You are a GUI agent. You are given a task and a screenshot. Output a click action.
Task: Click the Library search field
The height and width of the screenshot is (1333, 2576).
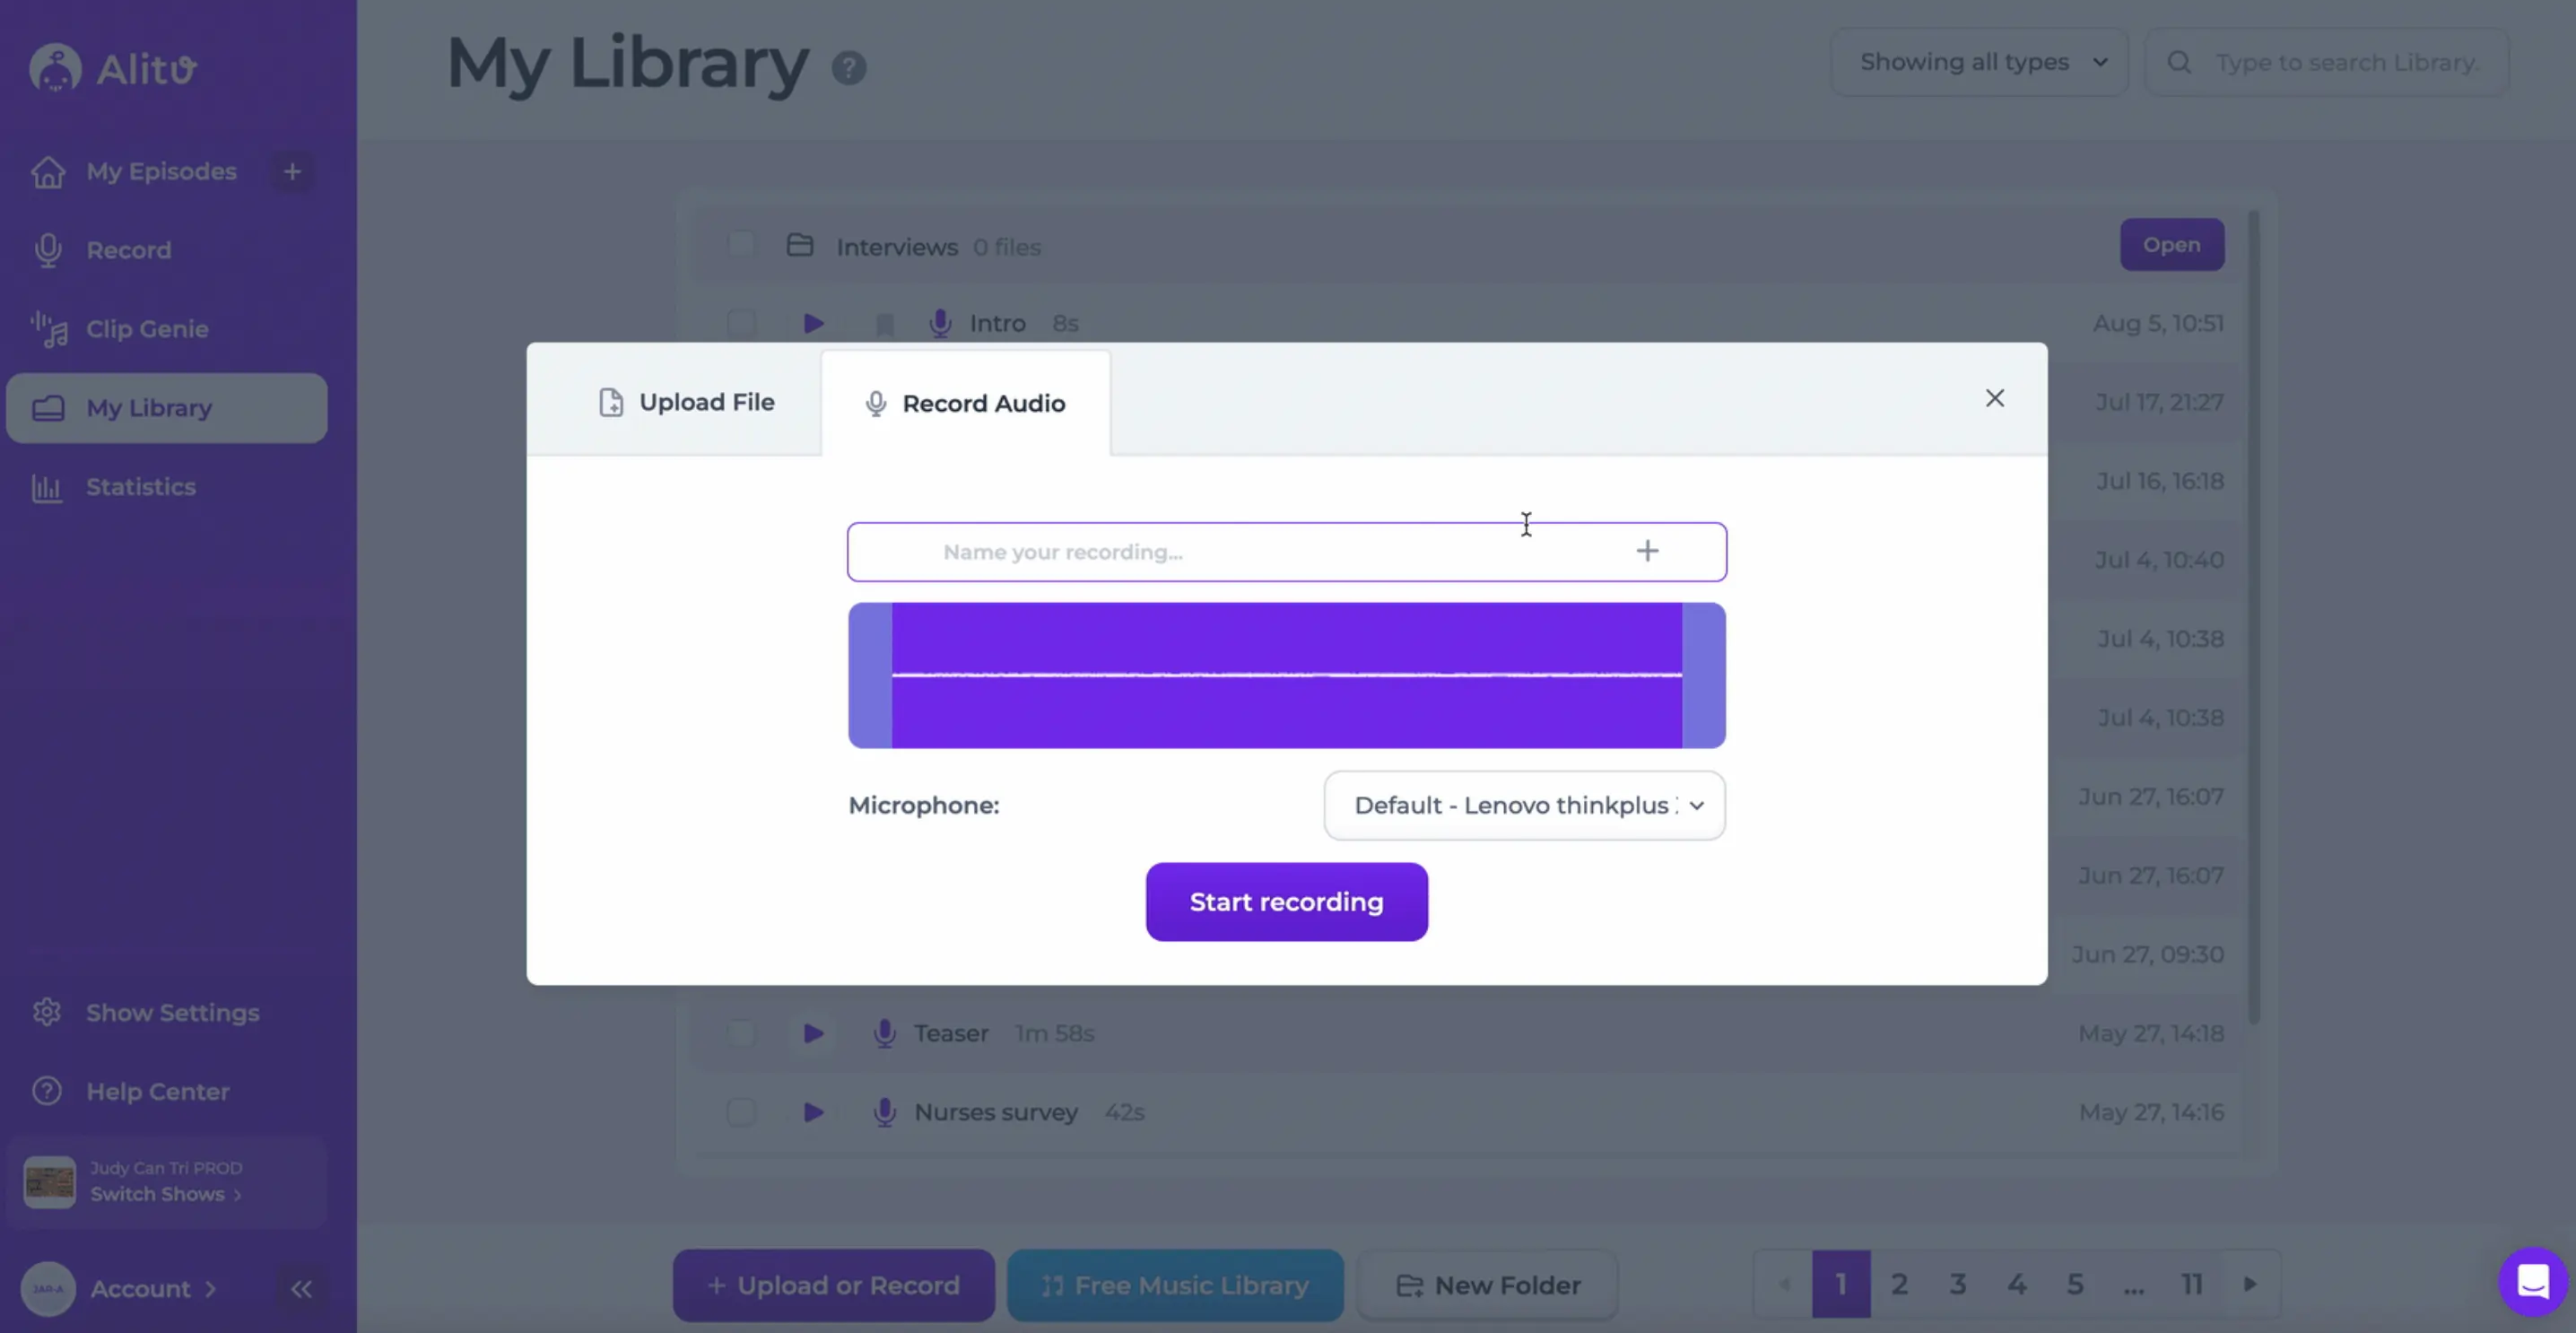pyautogui.click(x=2327, y=62)
